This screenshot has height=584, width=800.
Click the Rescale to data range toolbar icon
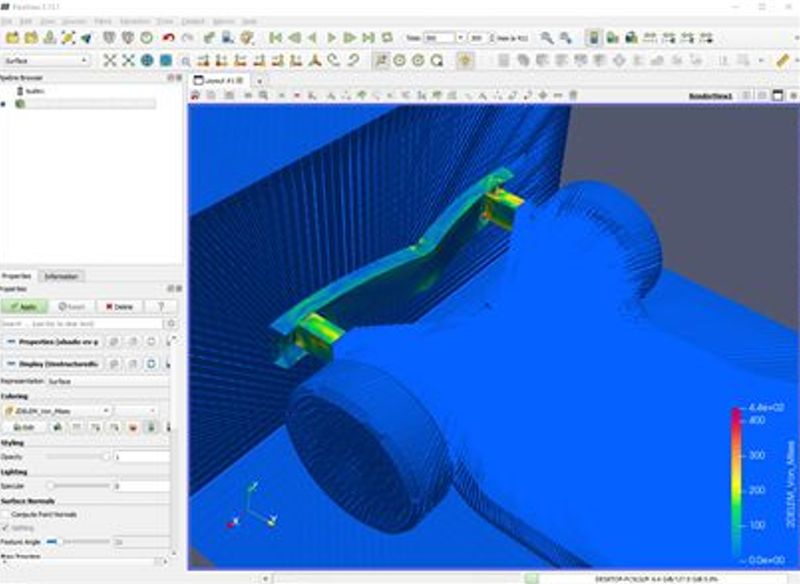649,38
